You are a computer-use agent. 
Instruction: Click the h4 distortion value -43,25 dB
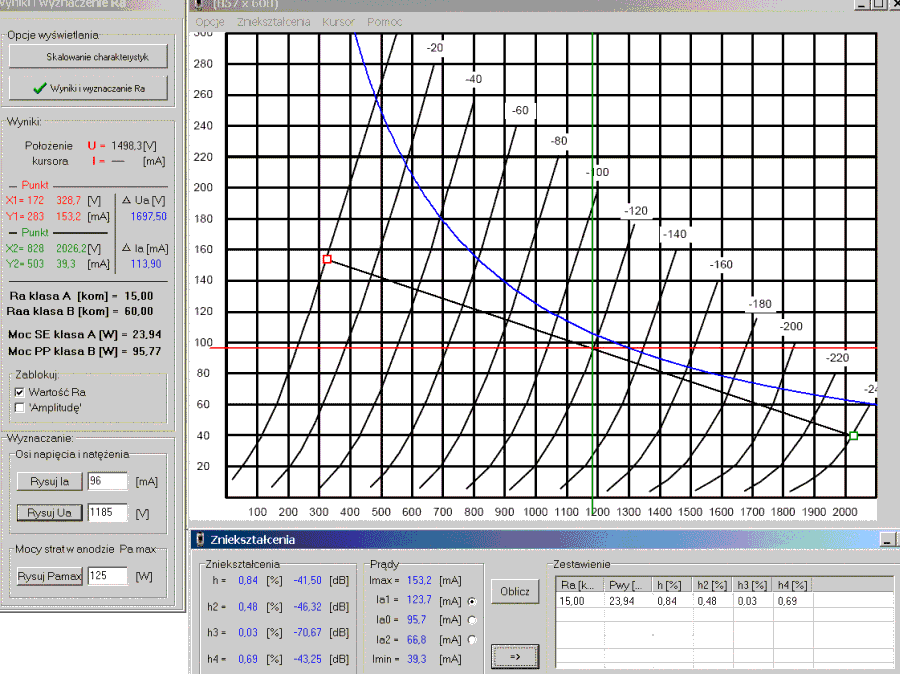(x=308, y=659)
